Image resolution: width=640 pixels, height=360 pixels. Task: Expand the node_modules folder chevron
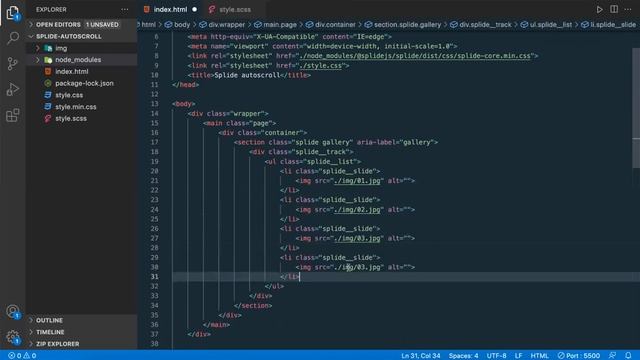tap(38, 60)
